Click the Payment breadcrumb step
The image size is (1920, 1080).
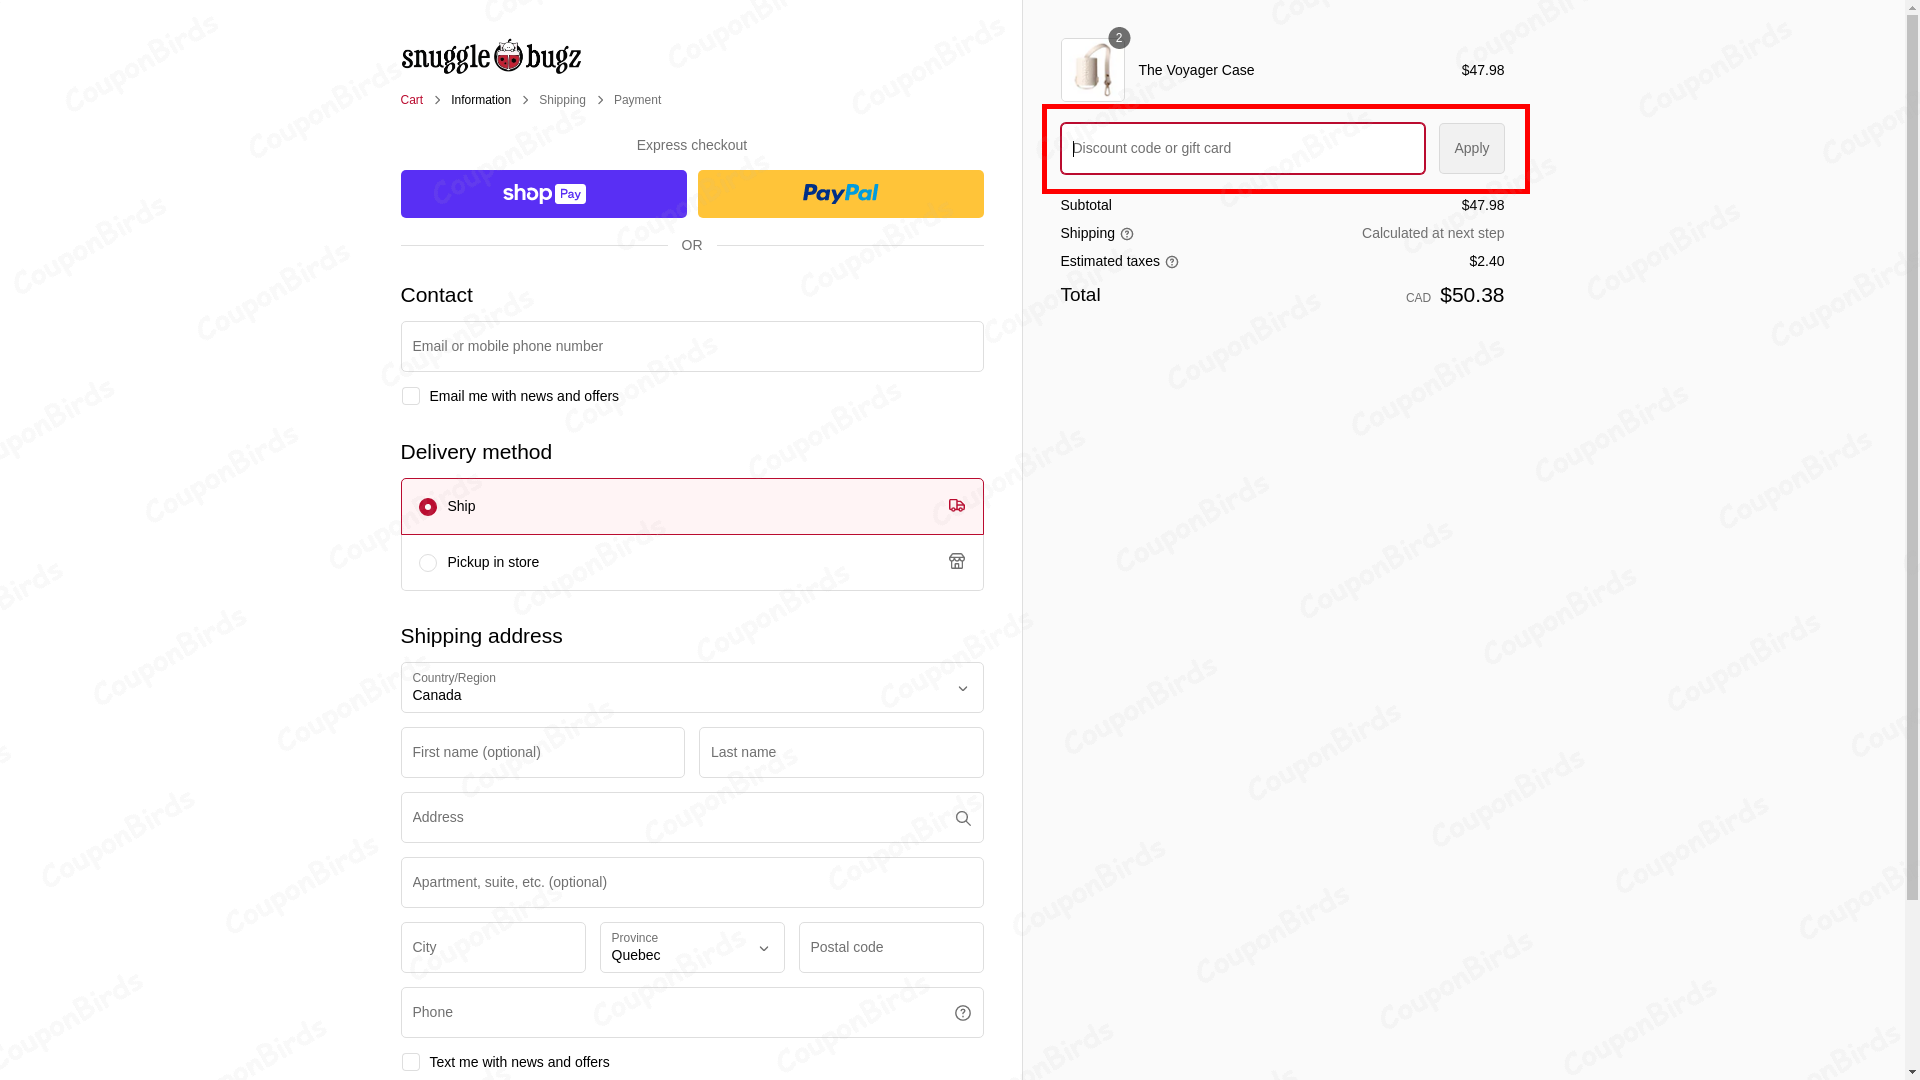[637, 100]
